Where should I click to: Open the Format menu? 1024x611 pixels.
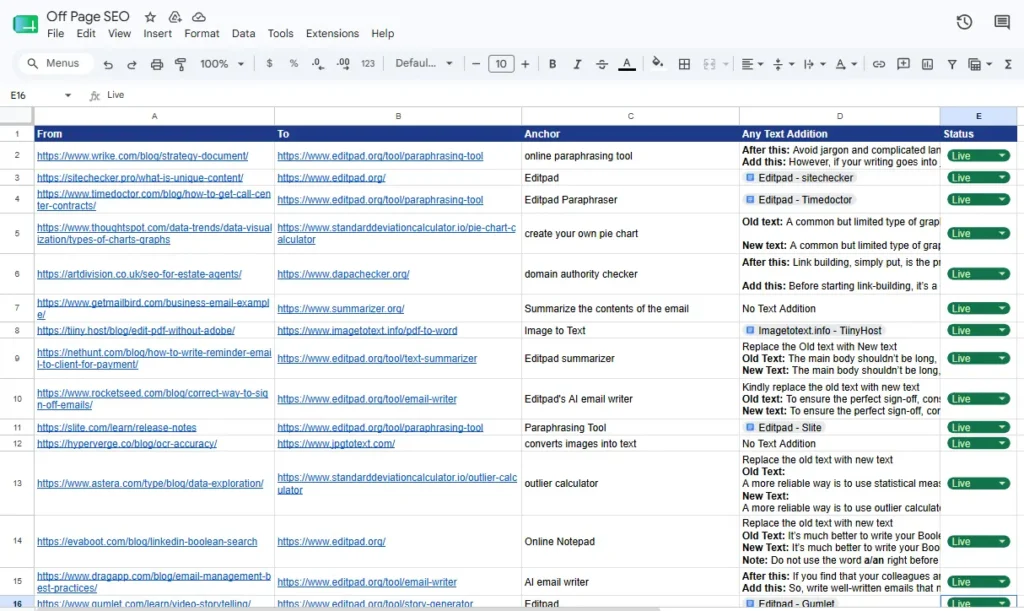pyautogui.click(x=202, y=33)
